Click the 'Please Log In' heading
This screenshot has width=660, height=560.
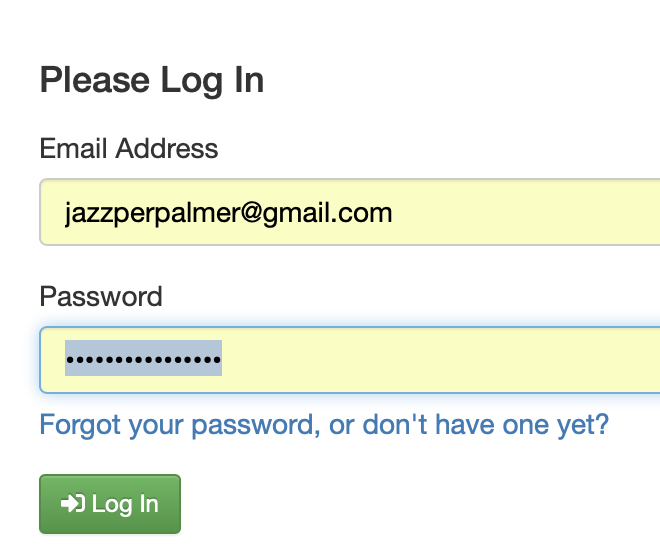(152, 80)
